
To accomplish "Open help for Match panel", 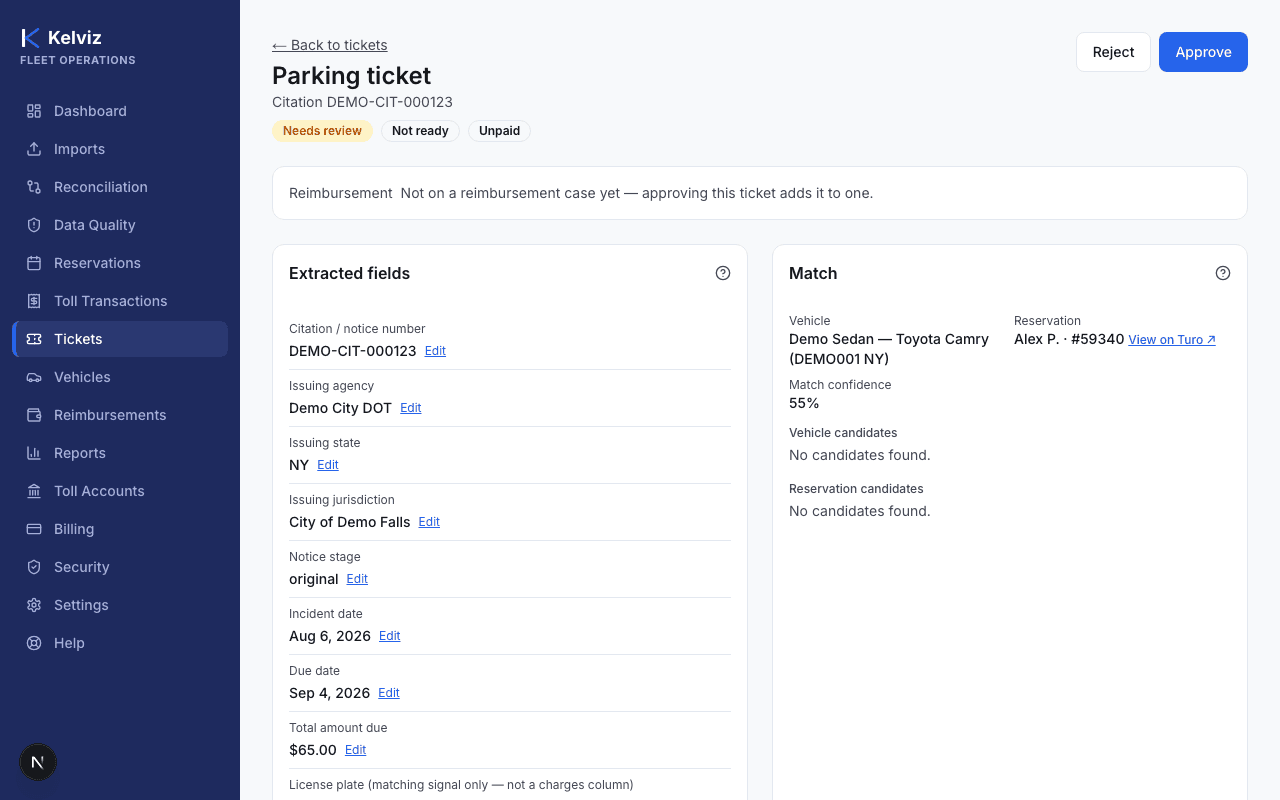I will (1223, 273).
